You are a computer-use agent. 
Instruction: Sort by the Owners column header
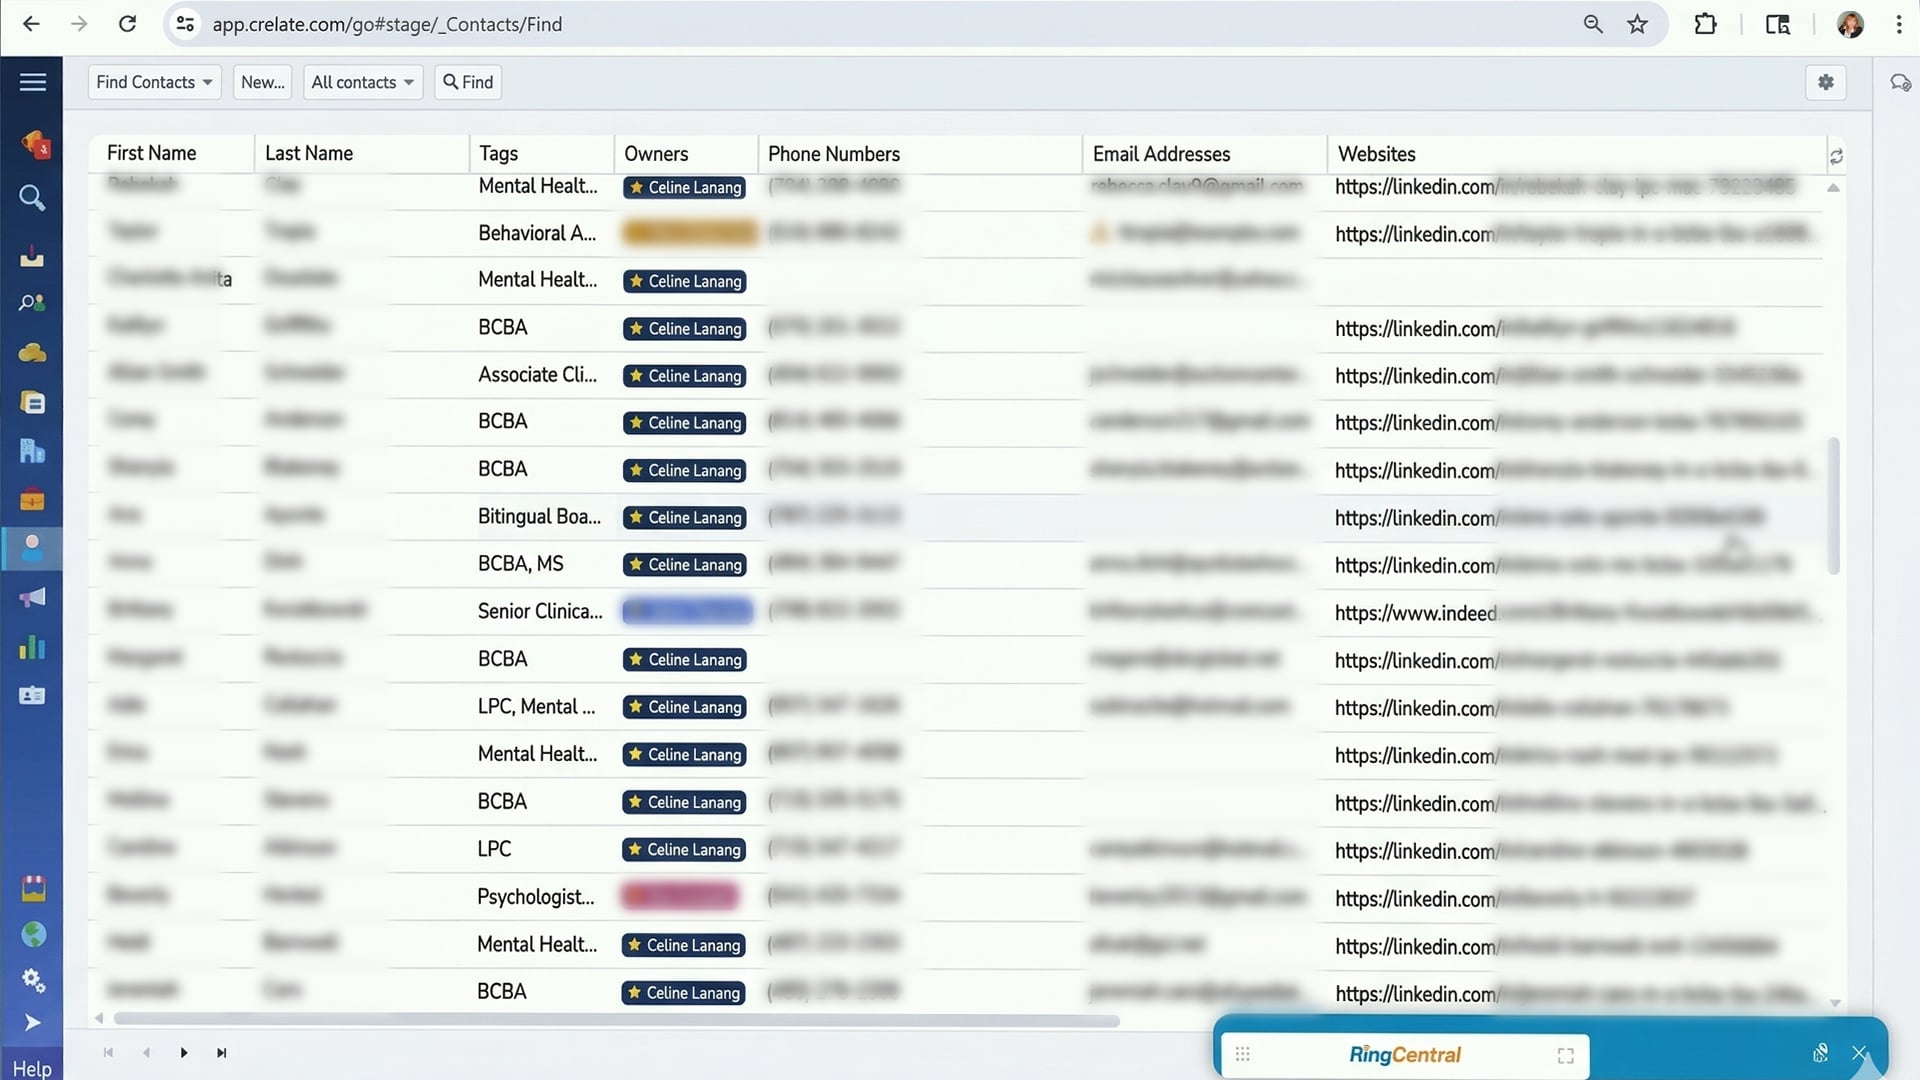(656, 153)
